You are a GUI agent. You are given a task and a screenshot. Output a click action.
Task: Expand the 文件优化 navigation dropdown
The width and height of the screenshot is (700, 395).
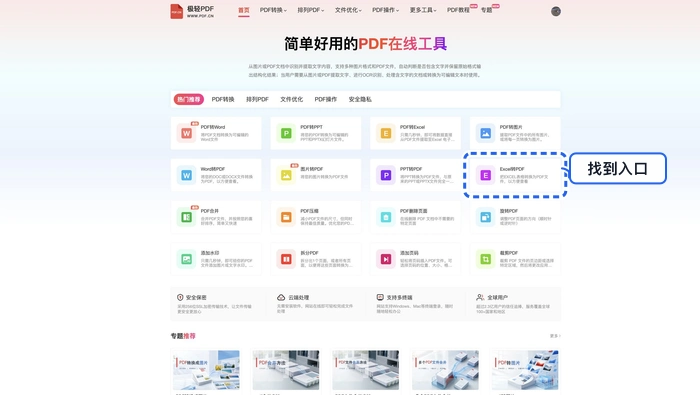pos(348,10)
